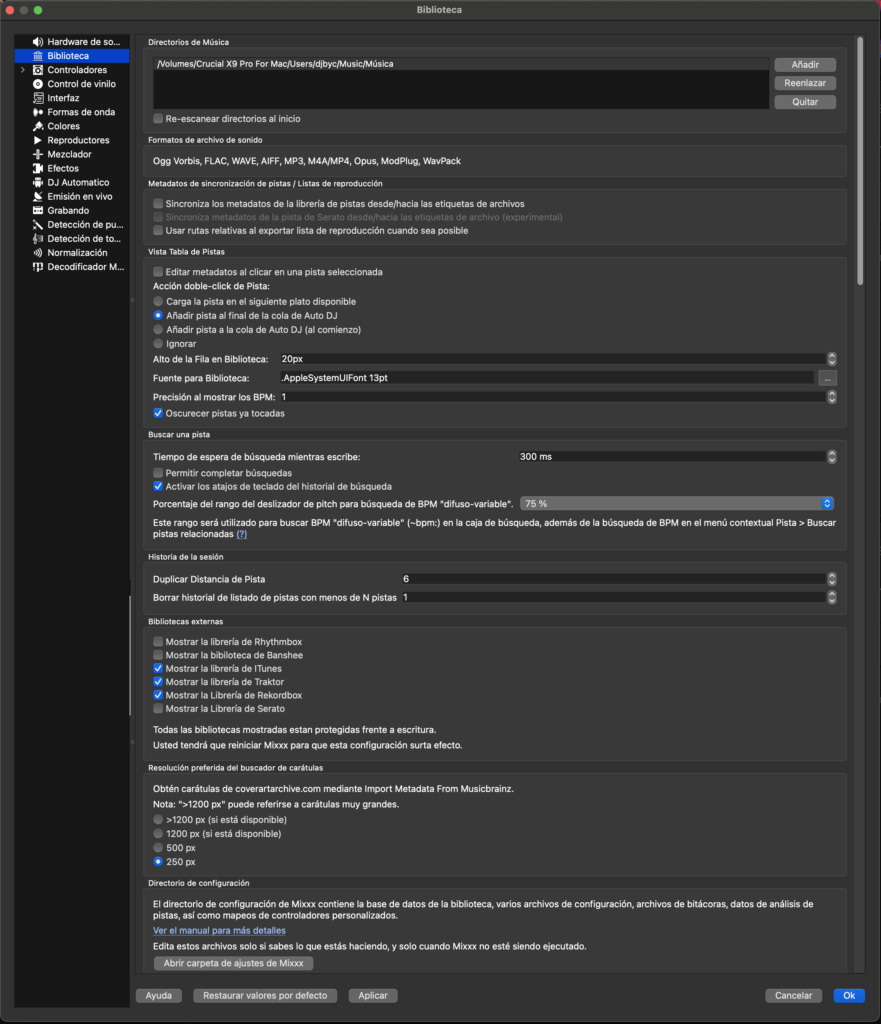Image resolution: width=881 pixels, height=1024 pixels.
Task: Enable Mostrar la Librería de Serato
Action: click(158, 709)
